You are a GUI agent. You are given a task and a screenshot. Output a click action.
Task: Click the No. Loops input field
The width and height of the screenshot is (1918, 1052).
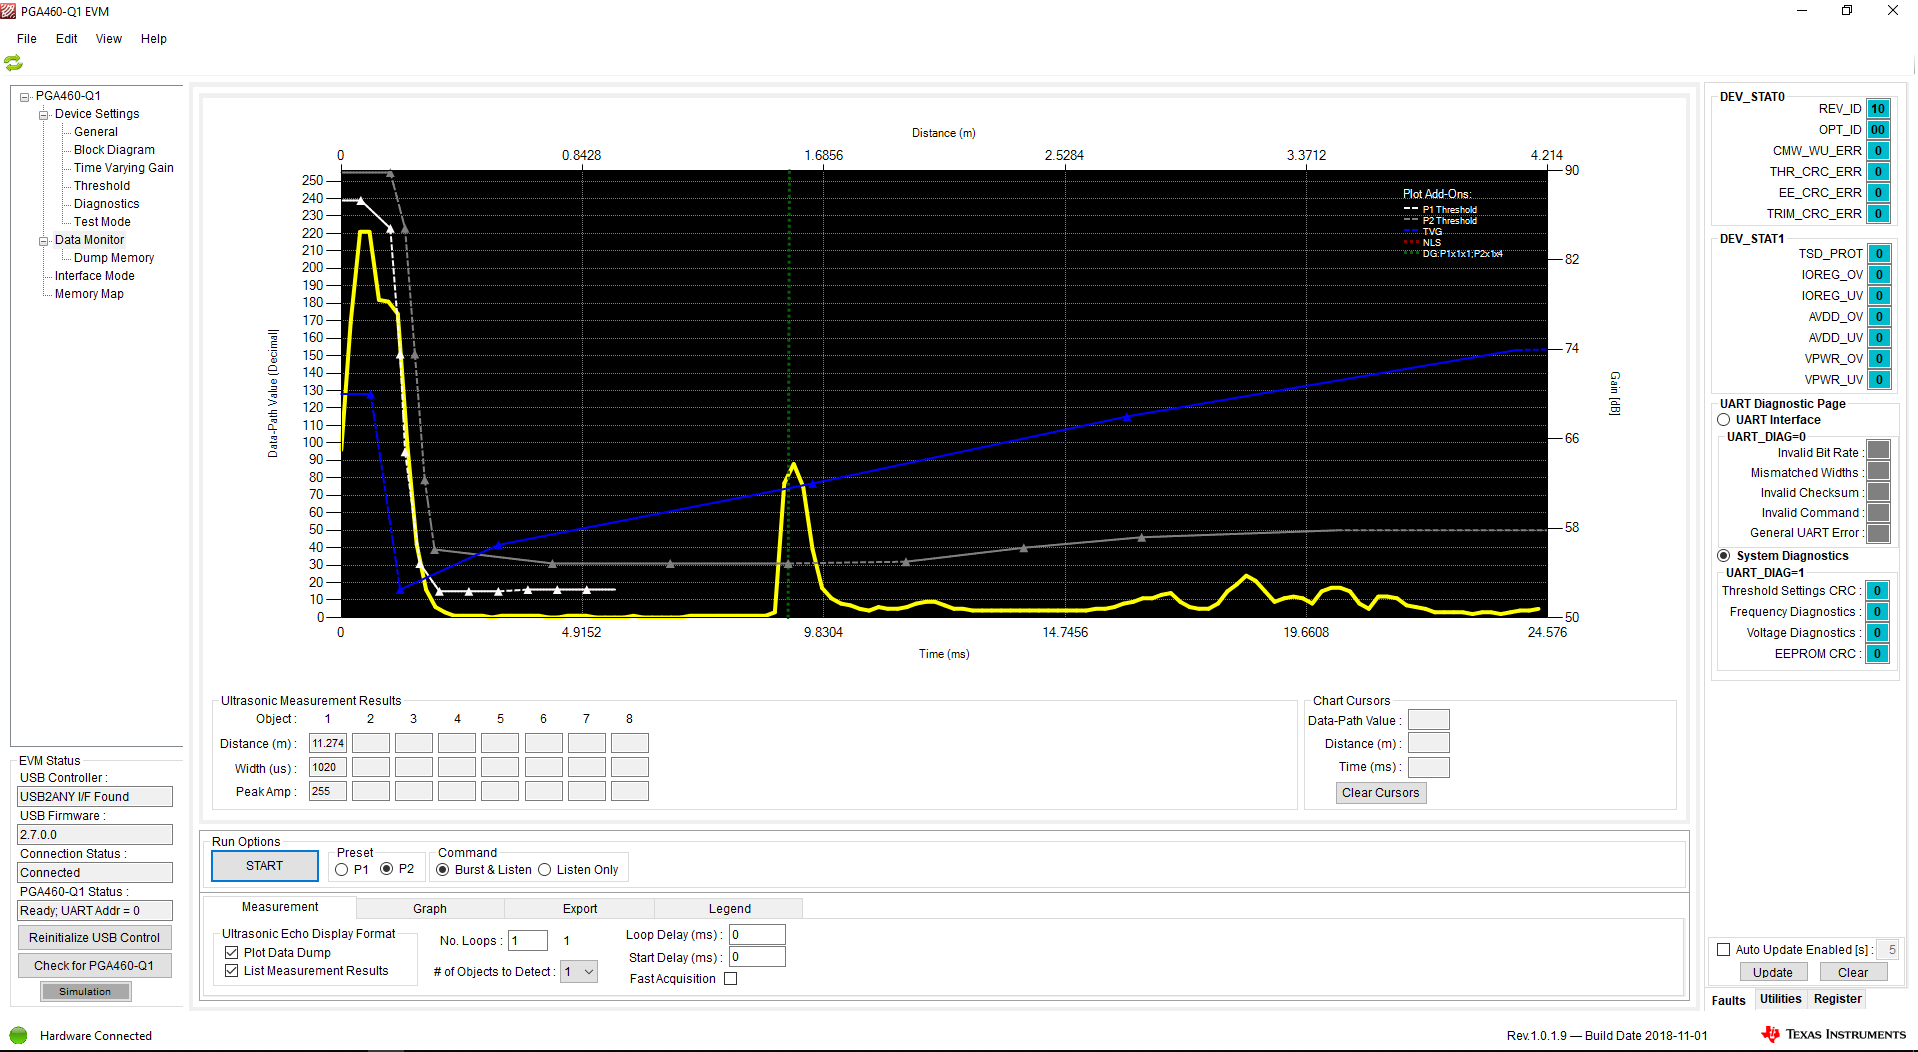coord(528,941)
